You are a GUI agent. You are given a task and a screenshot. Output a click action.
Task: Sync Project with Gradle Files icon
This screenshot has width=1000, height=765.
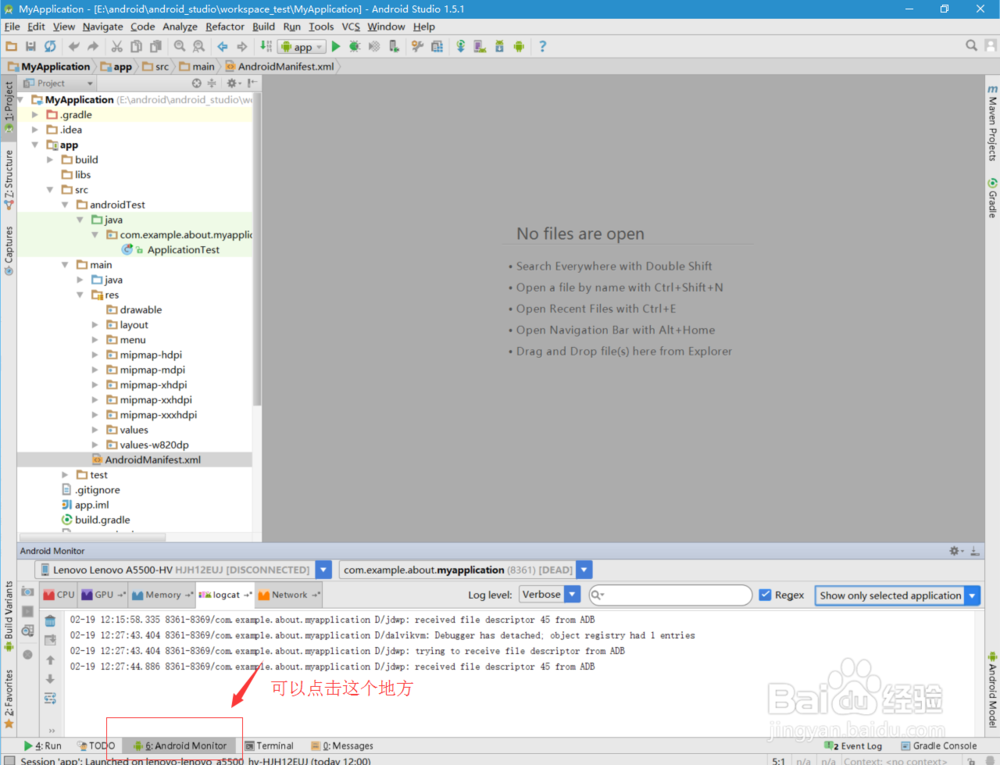[x=460, y=47]
